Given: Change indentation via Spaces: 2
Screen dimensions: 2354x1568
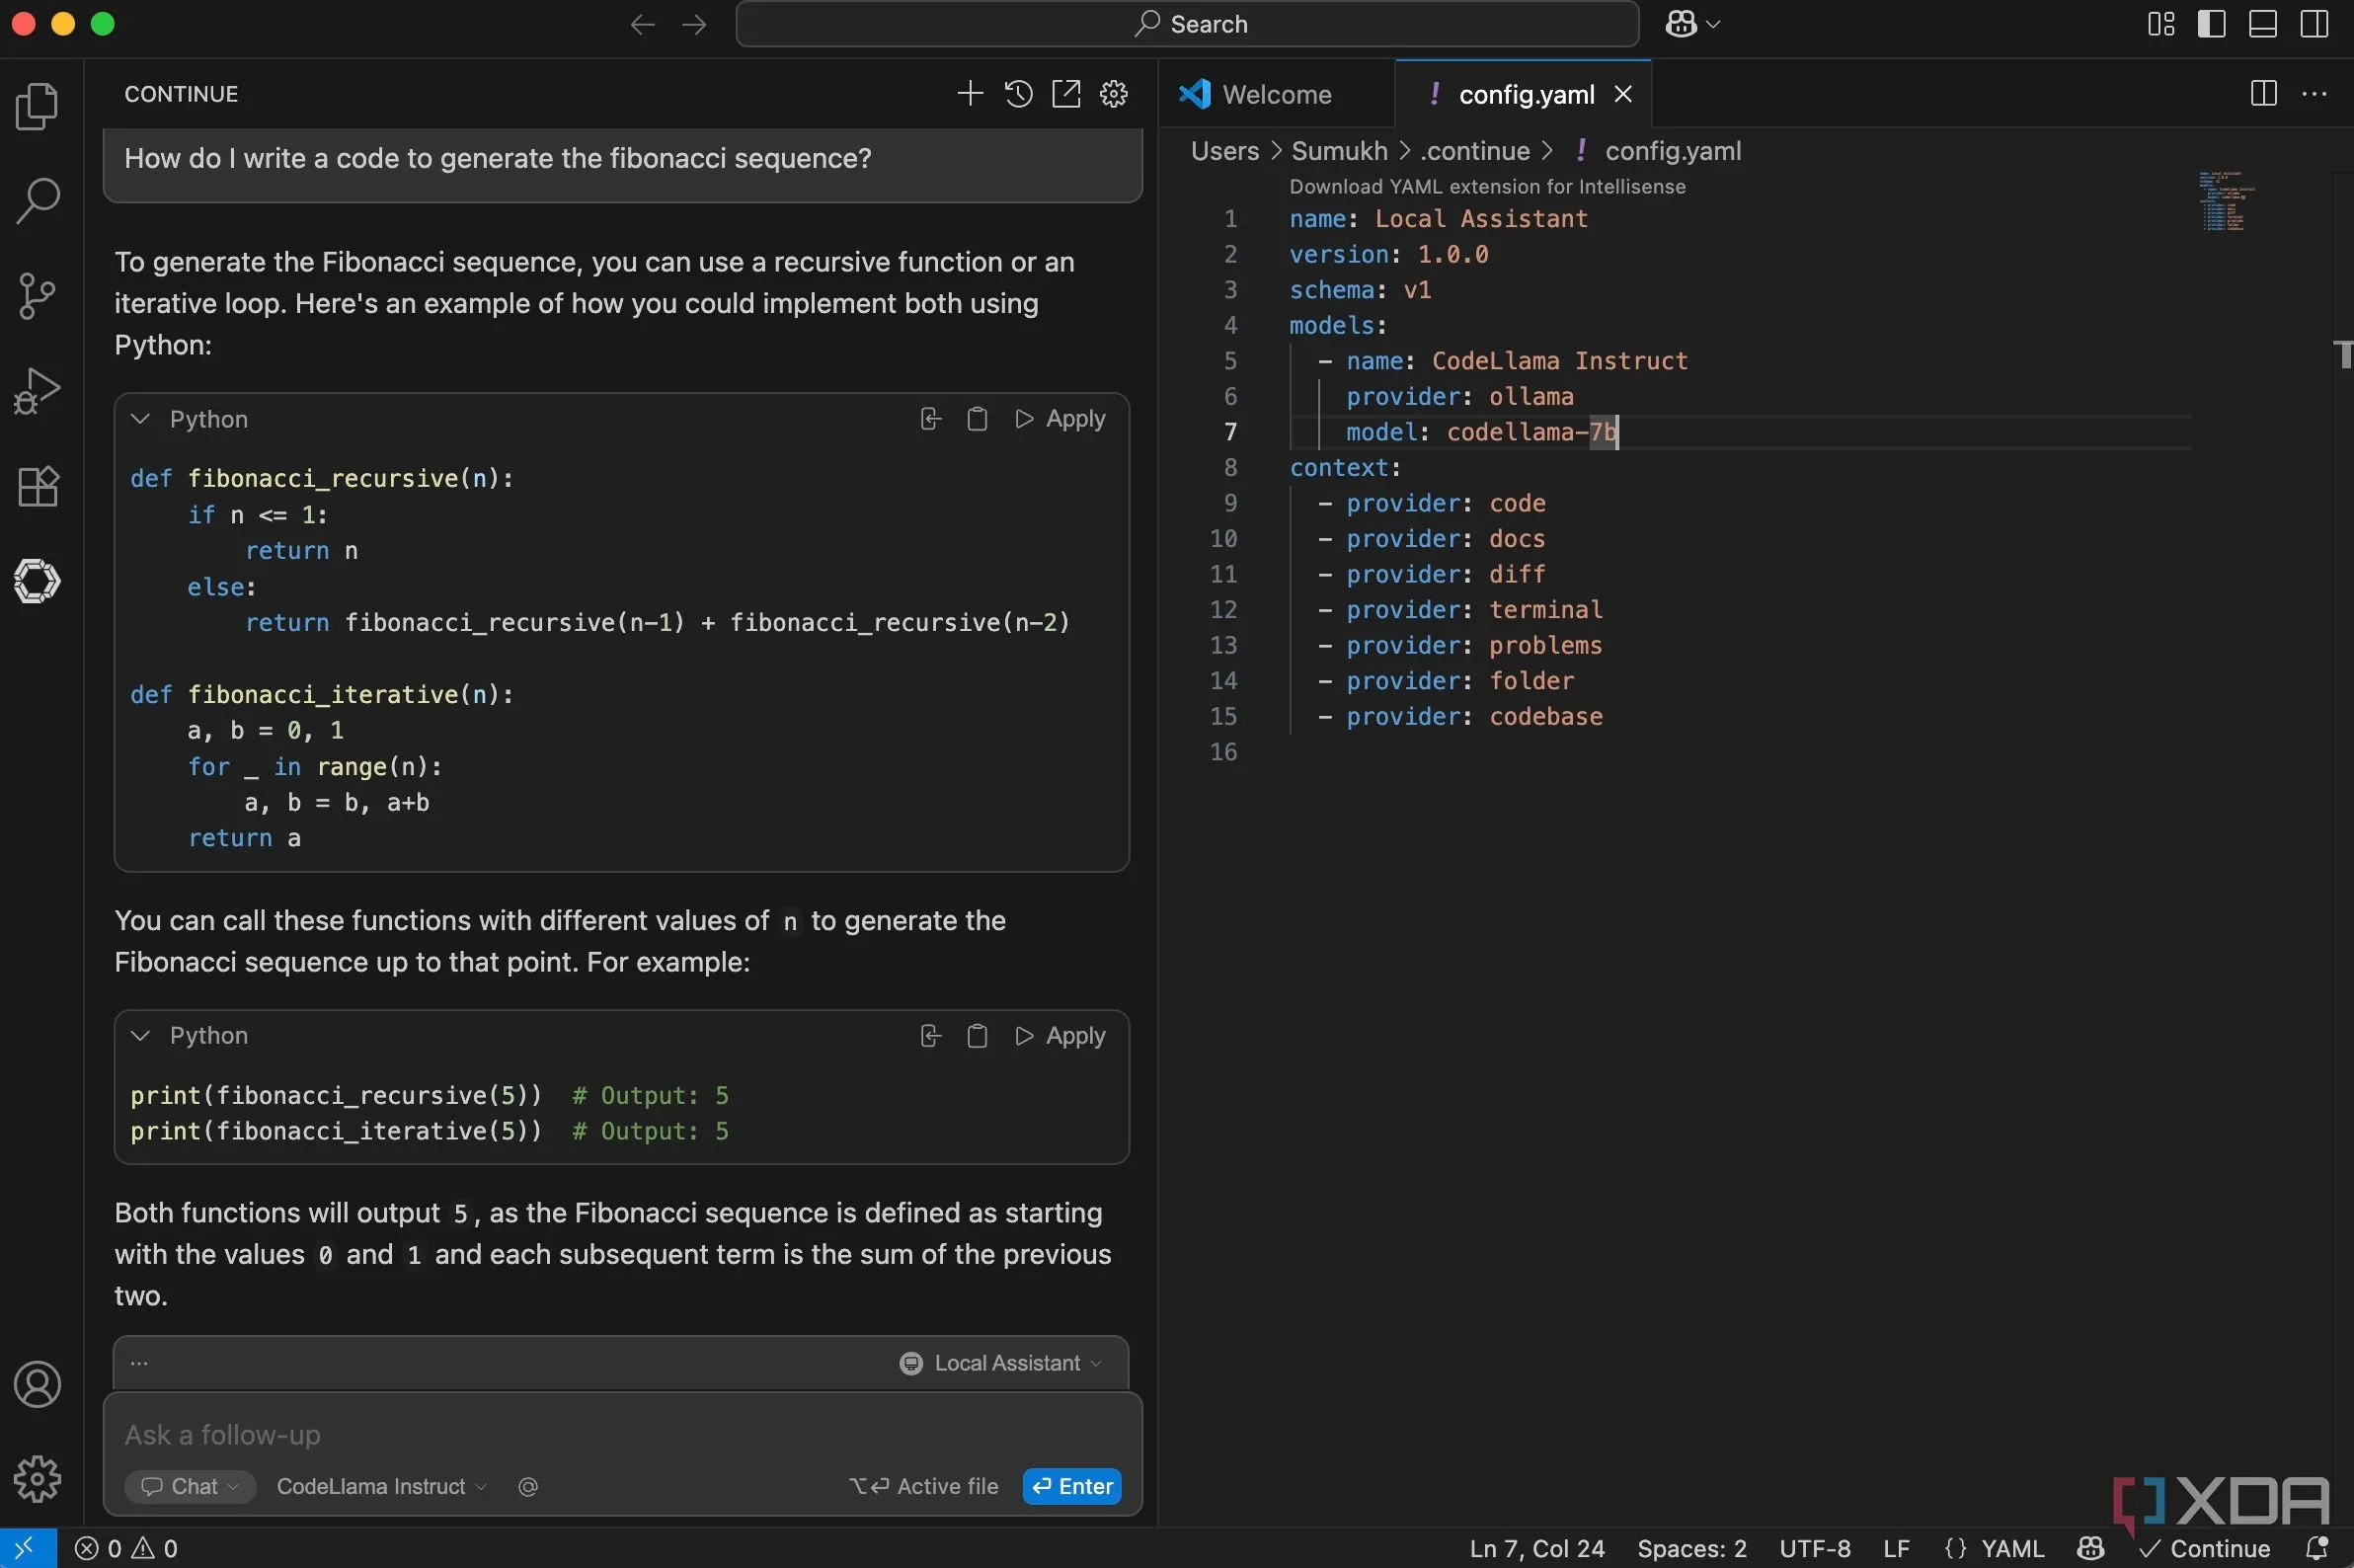Looking at the screenshot, I should point(1692,1548).
